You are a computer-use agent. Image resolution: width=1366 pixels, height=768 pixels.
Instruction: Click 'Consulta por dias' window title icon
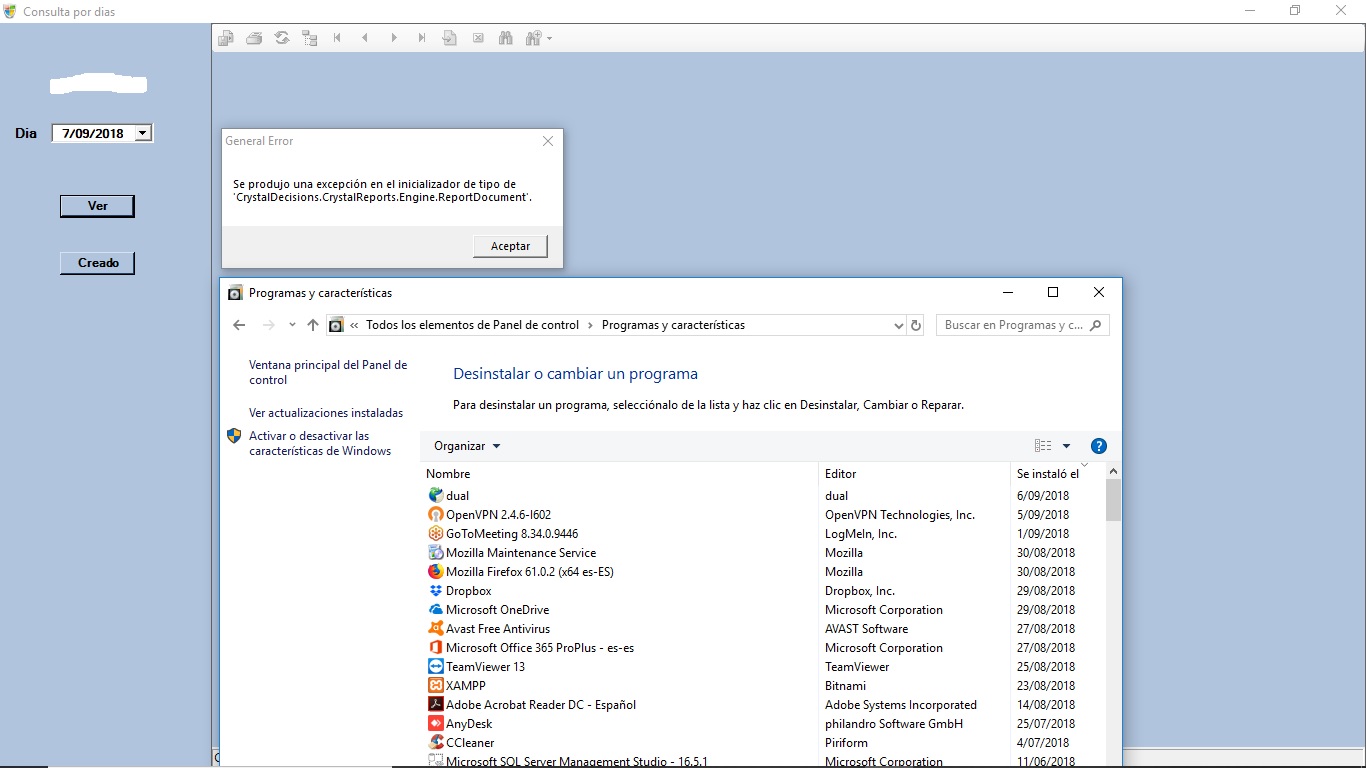coord(10,11)
